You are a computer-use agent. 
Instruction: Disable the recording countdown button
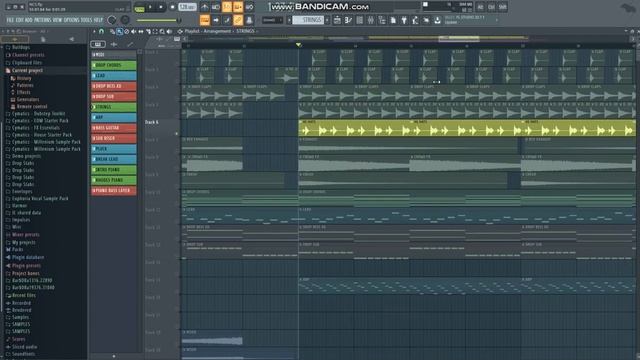click(227, 7)
